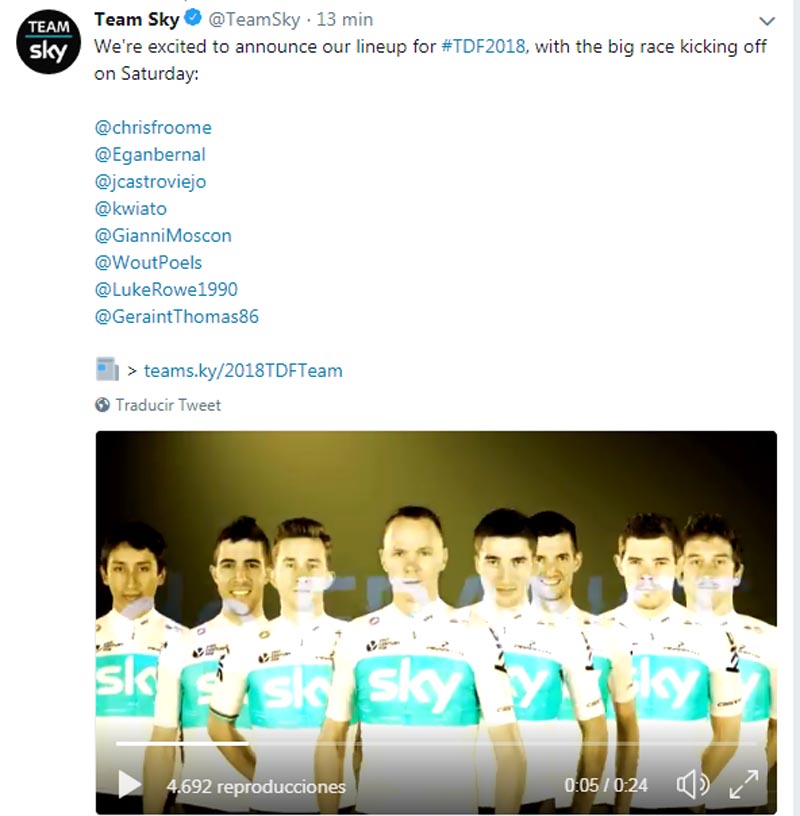
Task: Mute the video with the speaker icon
Action: pos(692,784)
